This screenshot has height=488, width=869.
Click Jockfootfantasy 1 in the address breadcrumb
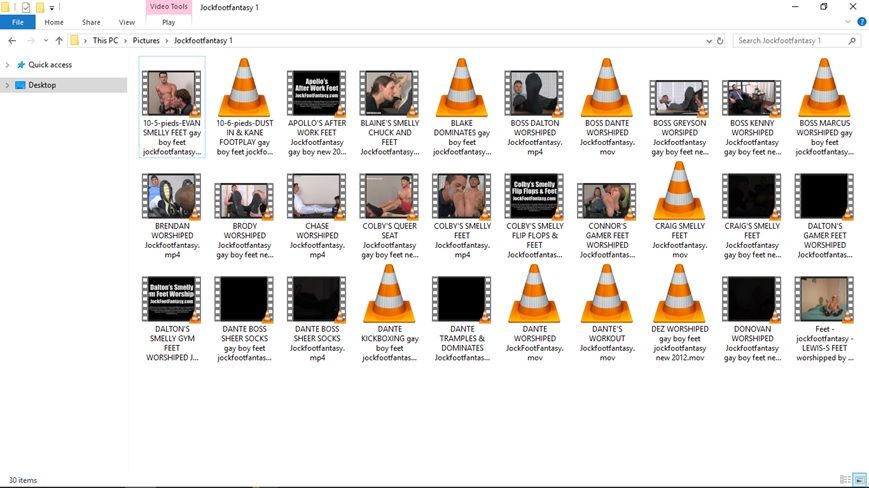(x=203, y=40)
